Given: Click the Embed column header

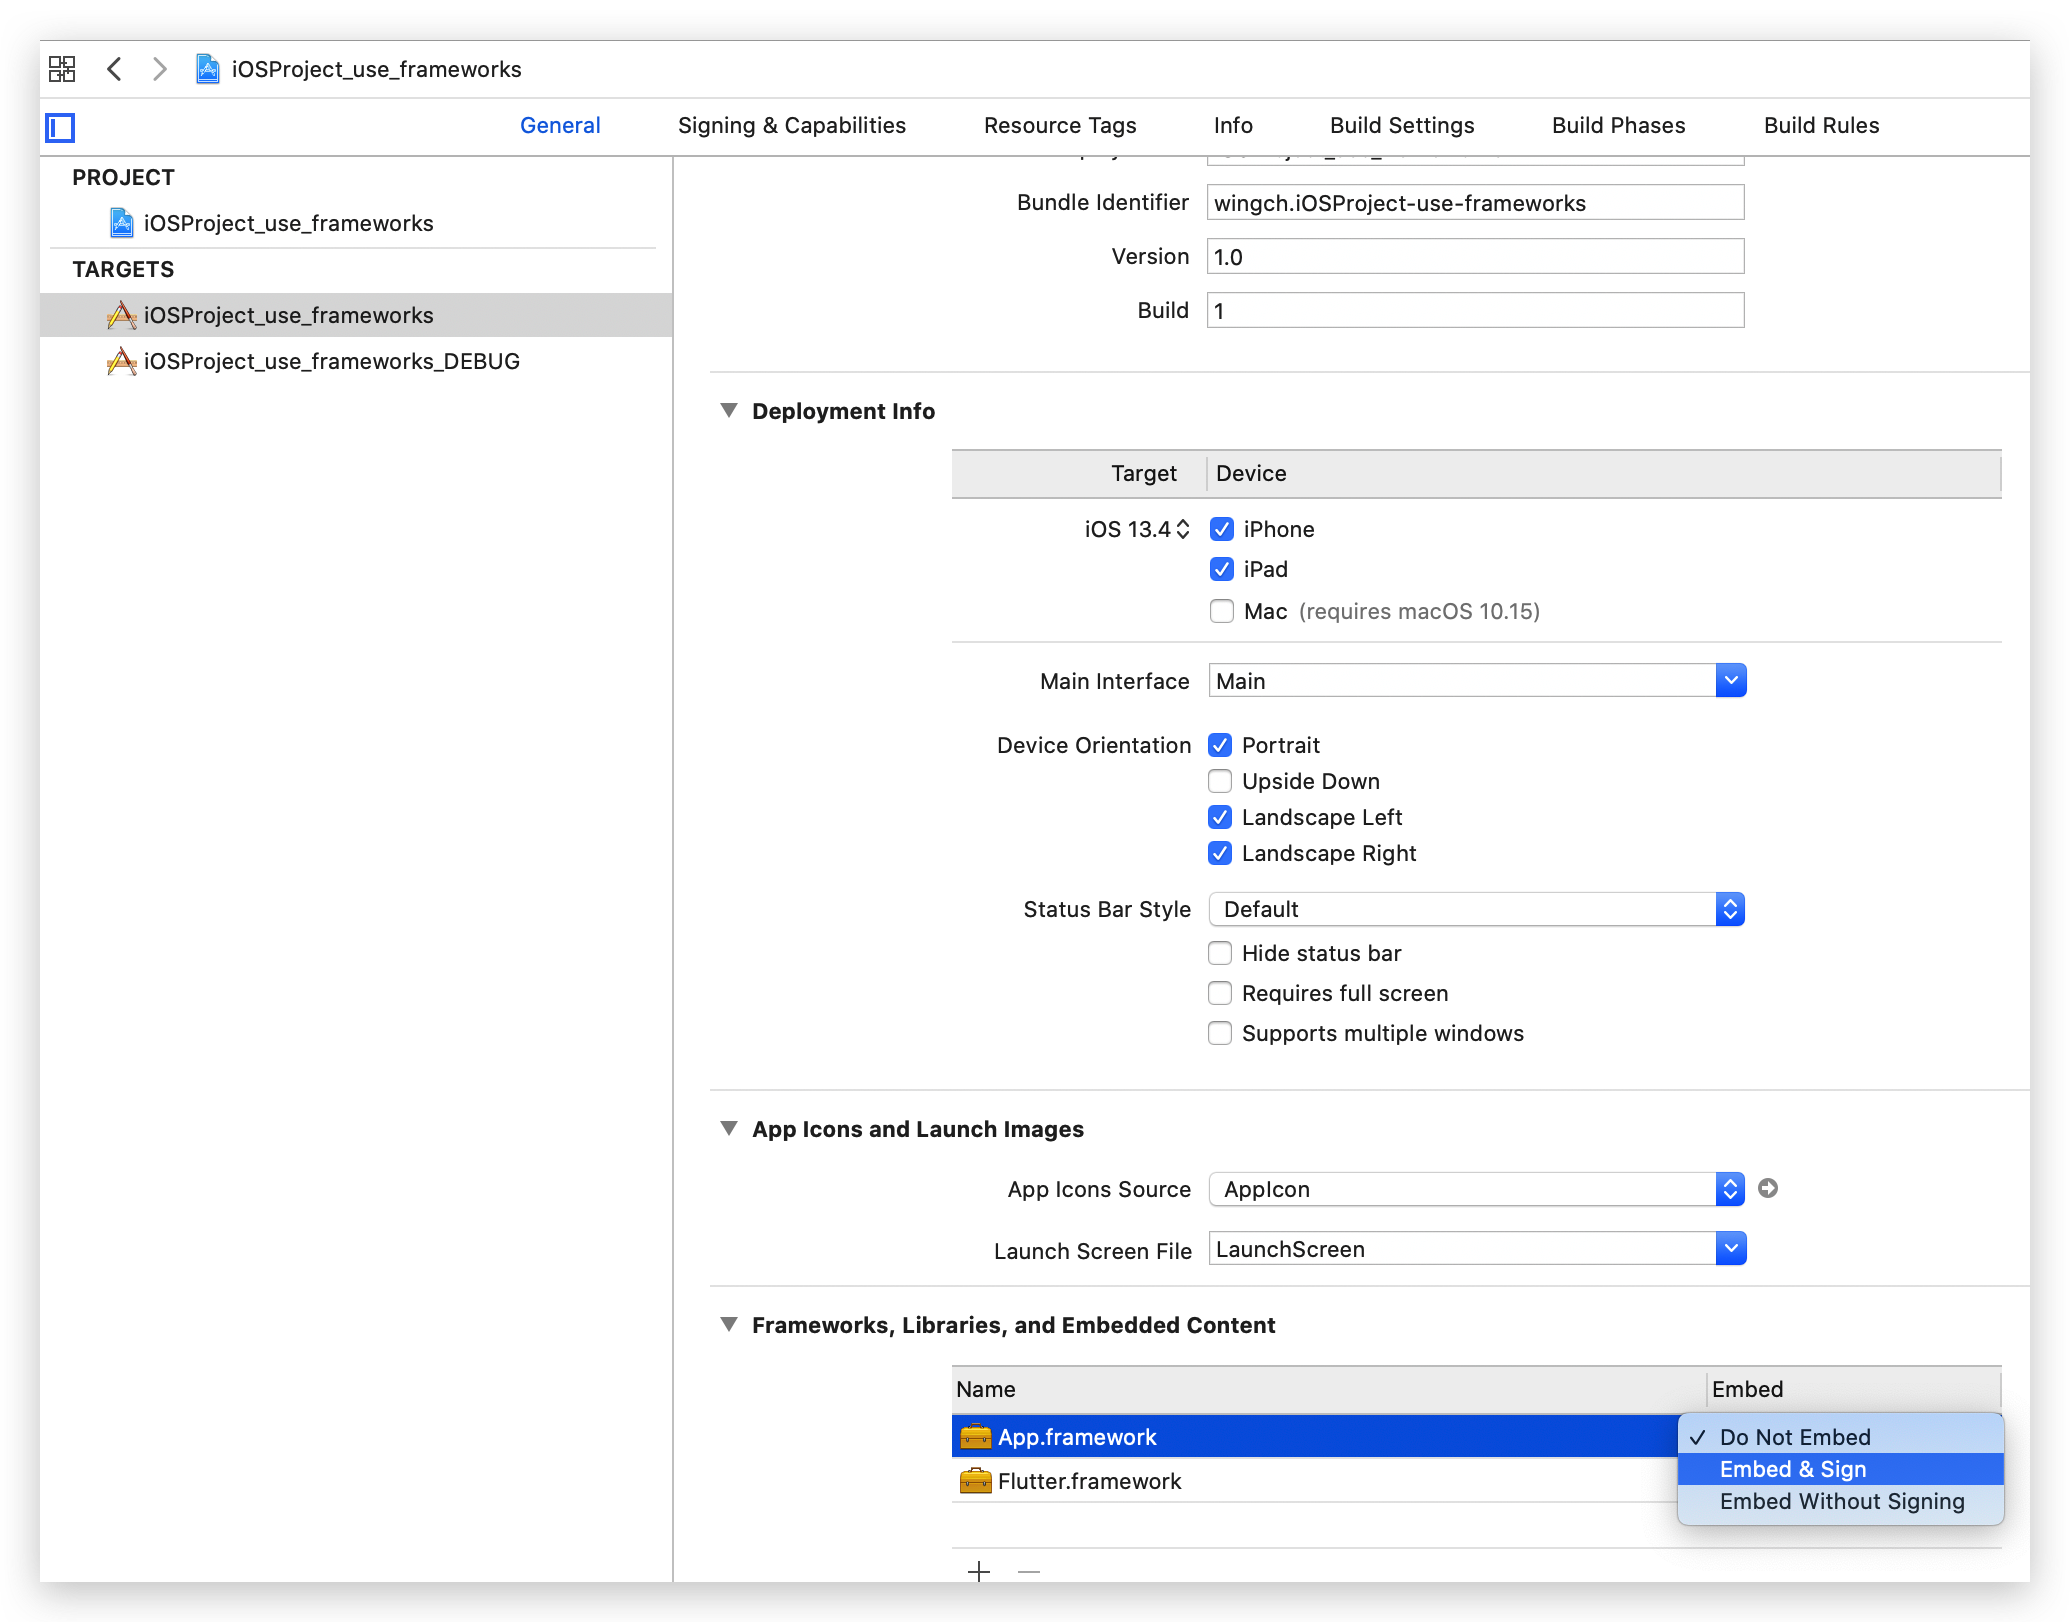Looking at the screenshot, I should tap(1854, 1389).
